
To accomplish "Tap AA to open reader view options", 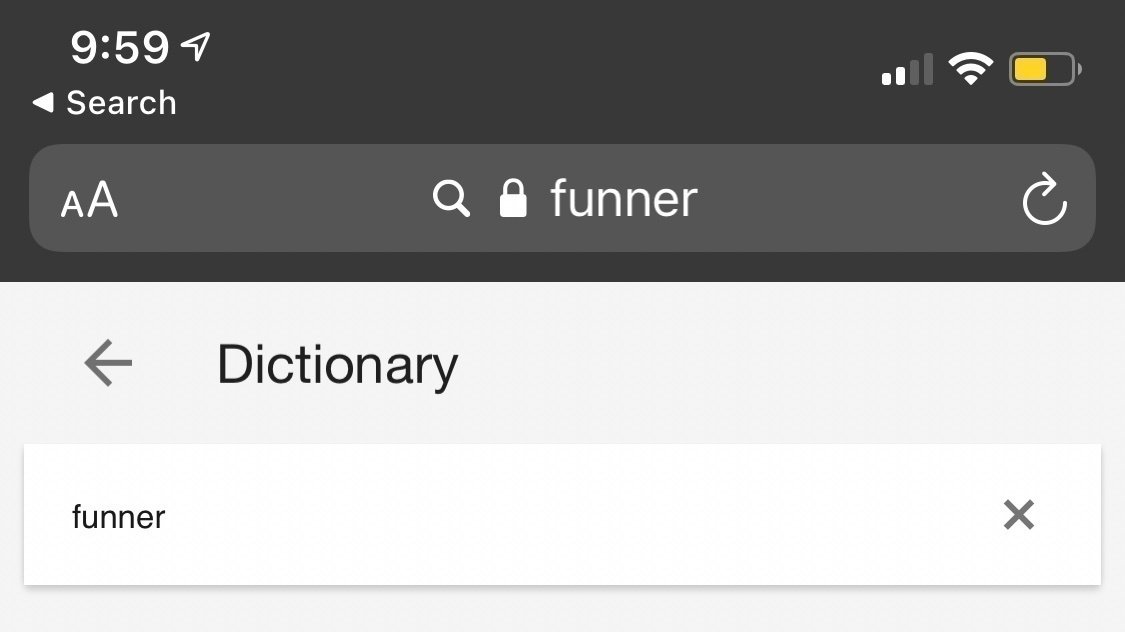I will (x=89, y=199).
